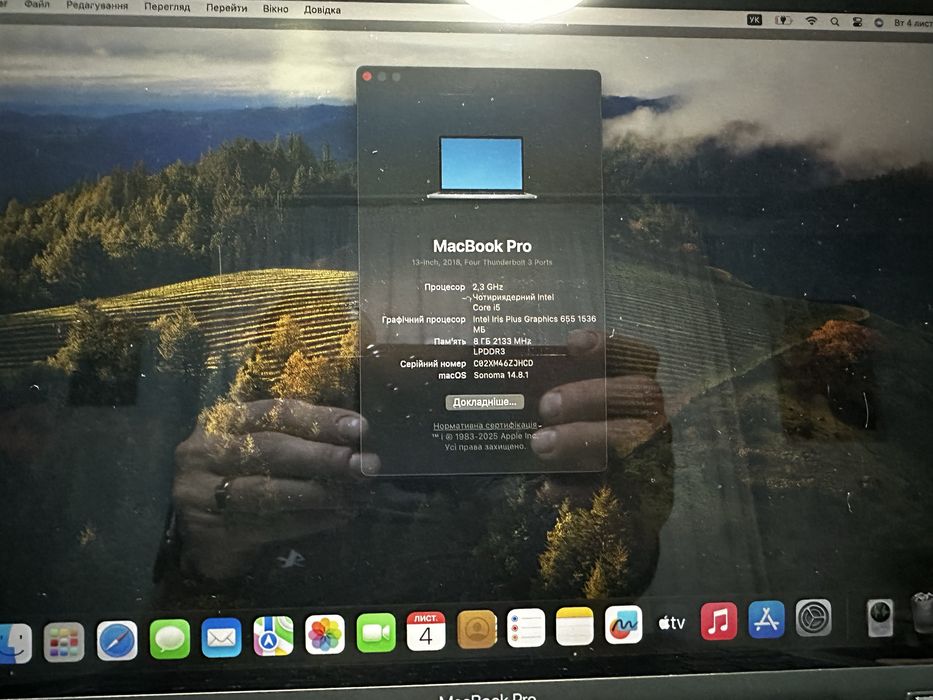Image resolution: width=933 pixels, height=700 pixels.
Task: Open Reminders from the Dock
Action: point(526,627)
